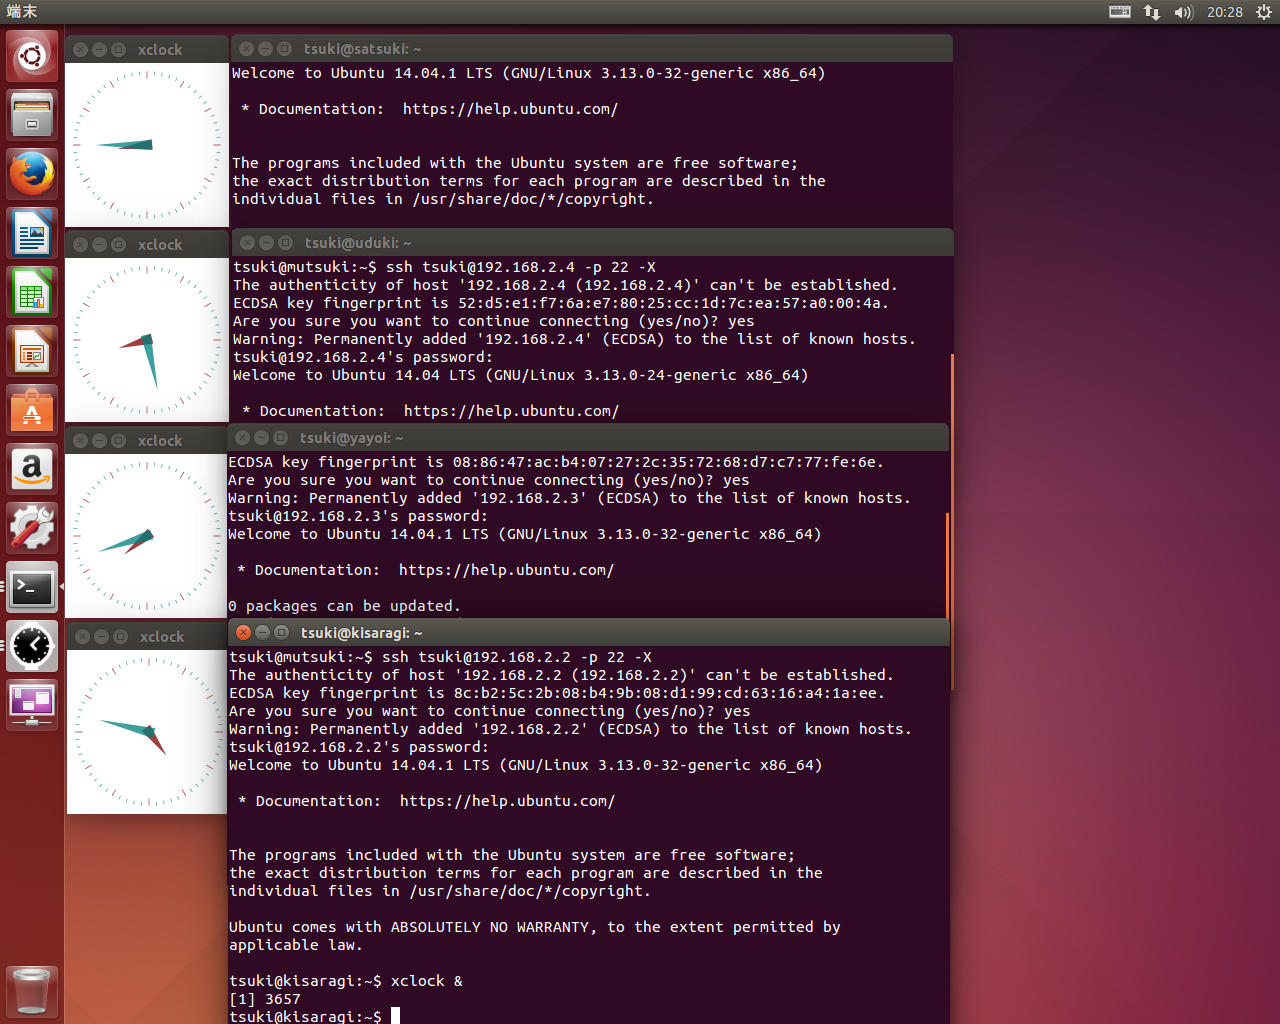Click the help.ubuntu.com link in tsuki@satsuki terminal
The width and height of the screenshot is (1280, 1024).
click(510, 109)
